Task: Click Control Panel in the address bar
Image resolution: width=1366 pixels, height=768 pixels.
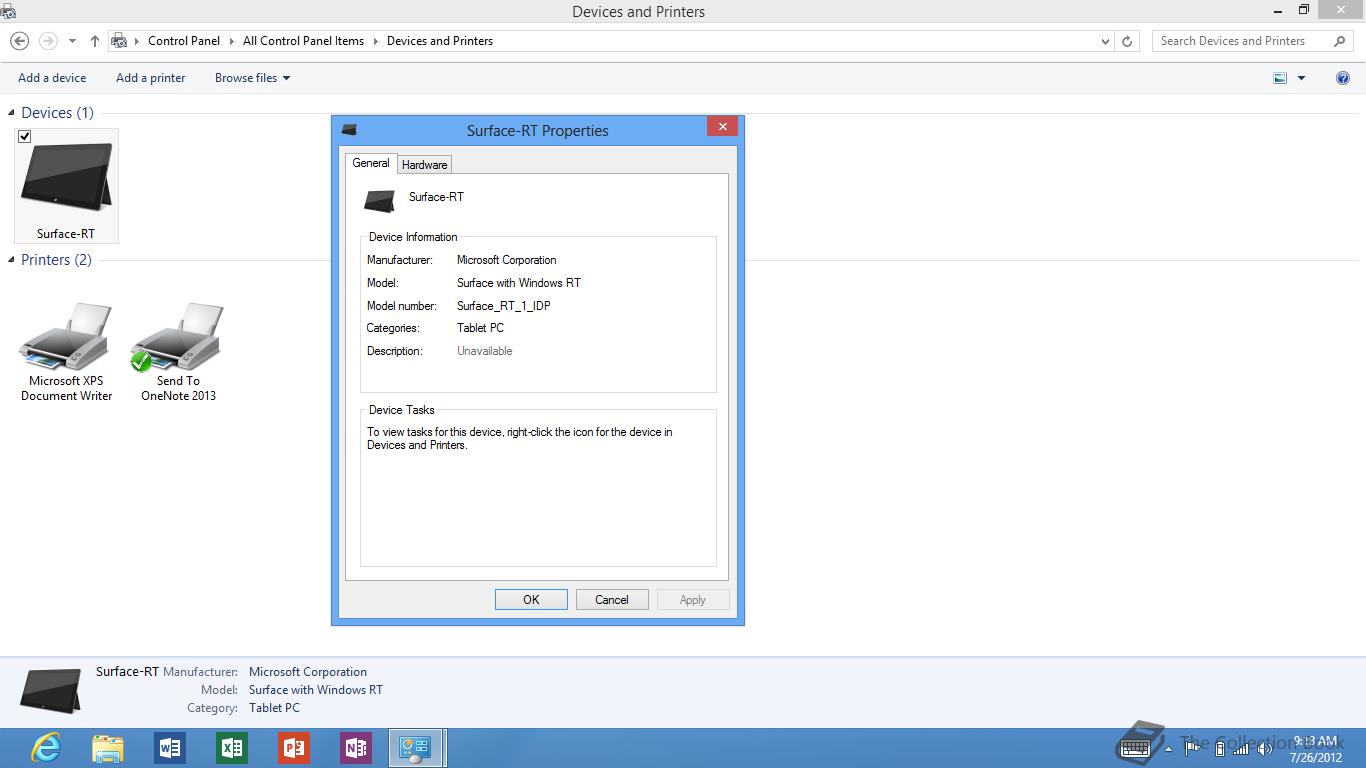Action: pos(184,41)
